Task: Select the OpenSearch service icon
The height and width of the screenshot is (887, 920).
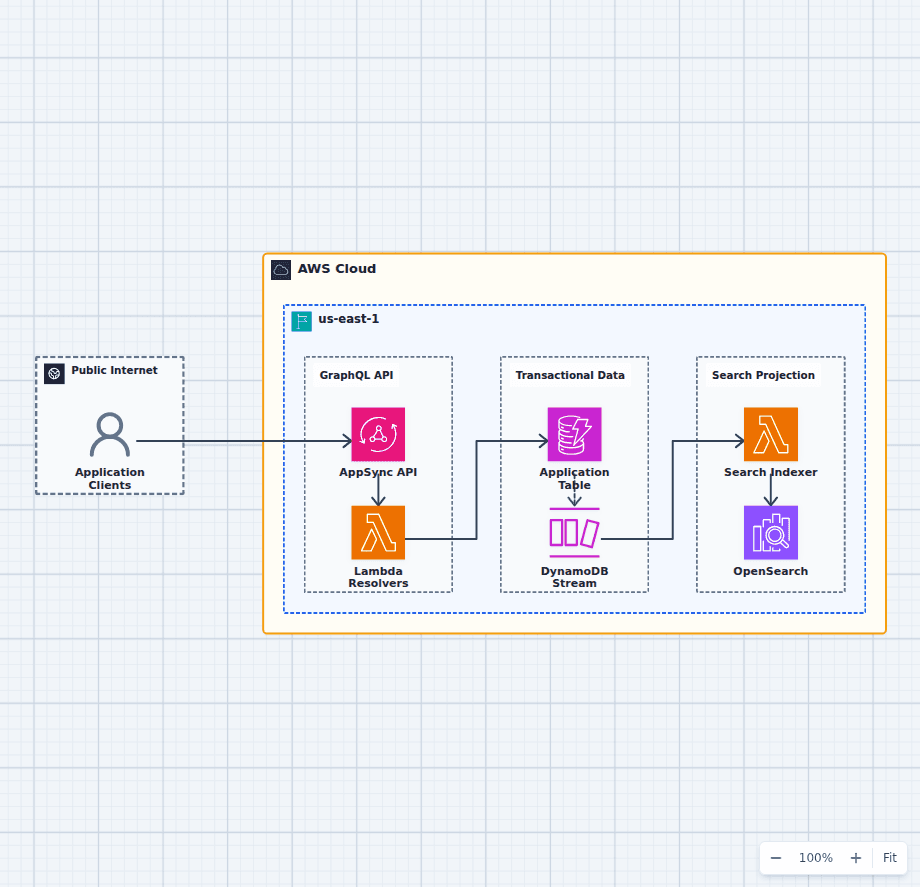Action: click(771, 533)
